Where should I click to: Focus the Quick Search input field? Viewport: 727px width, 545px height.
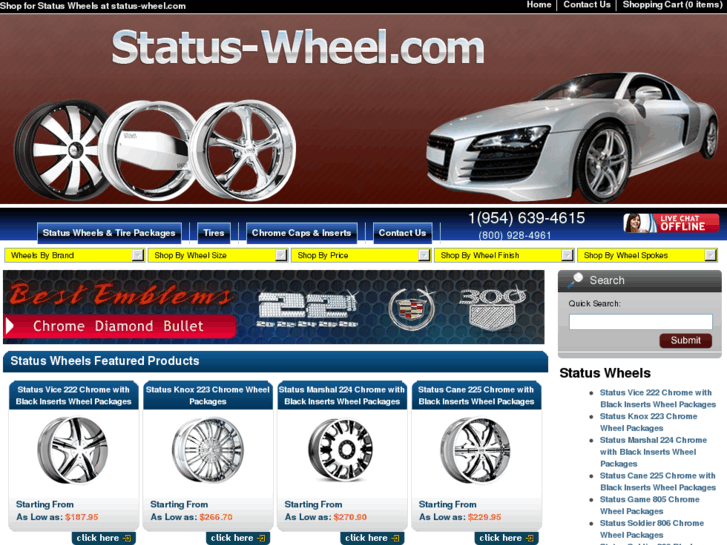click(x=640, y=322)
